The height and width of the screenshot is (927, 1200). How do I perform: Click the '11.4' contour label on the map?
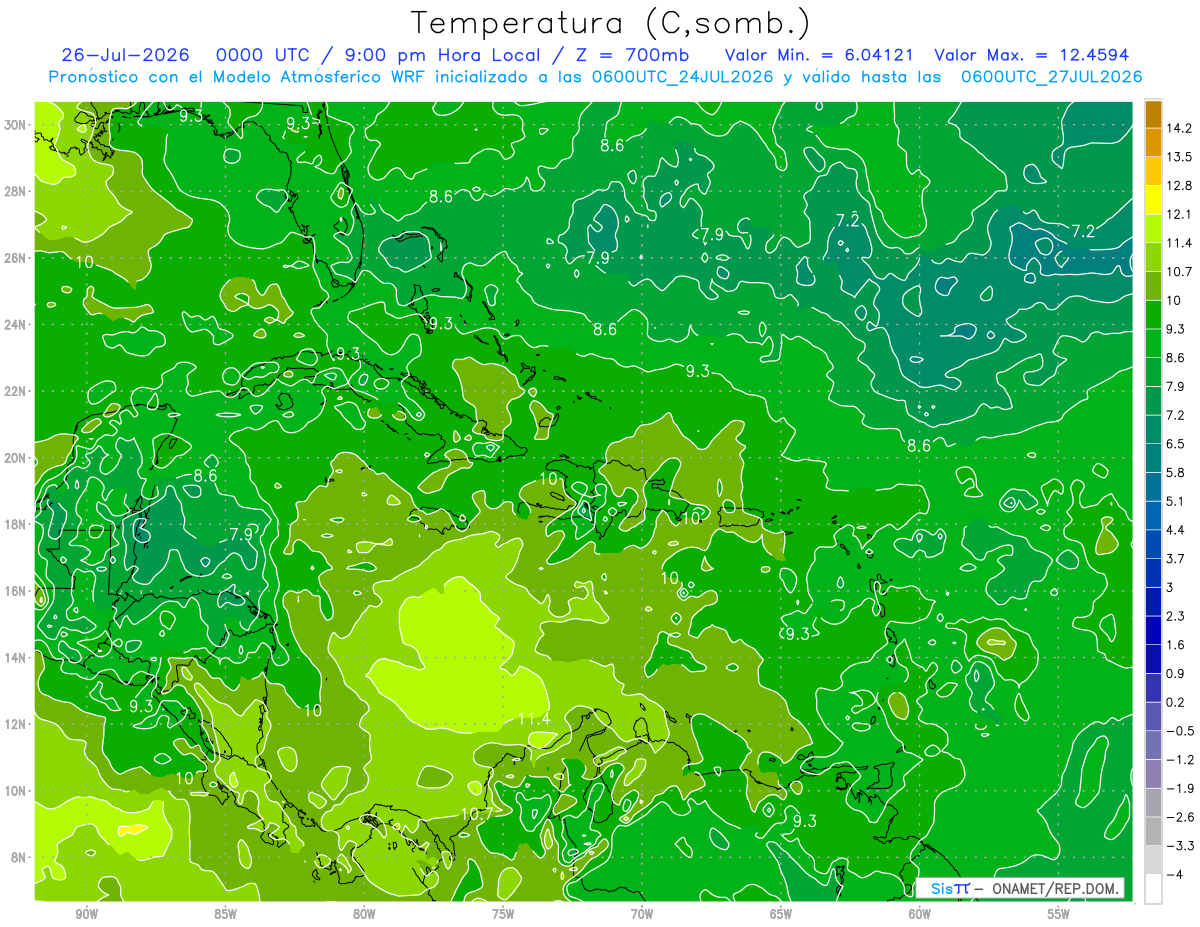(534, 719)
